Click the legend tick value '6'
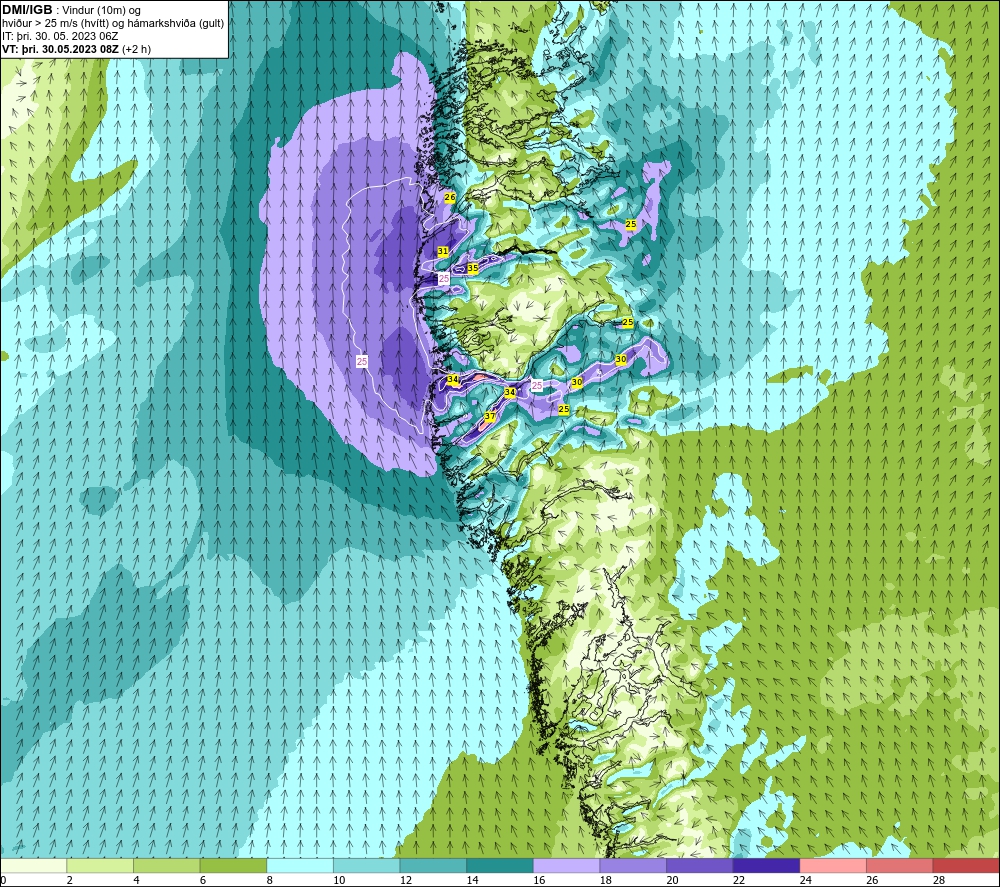 (203, 880)
